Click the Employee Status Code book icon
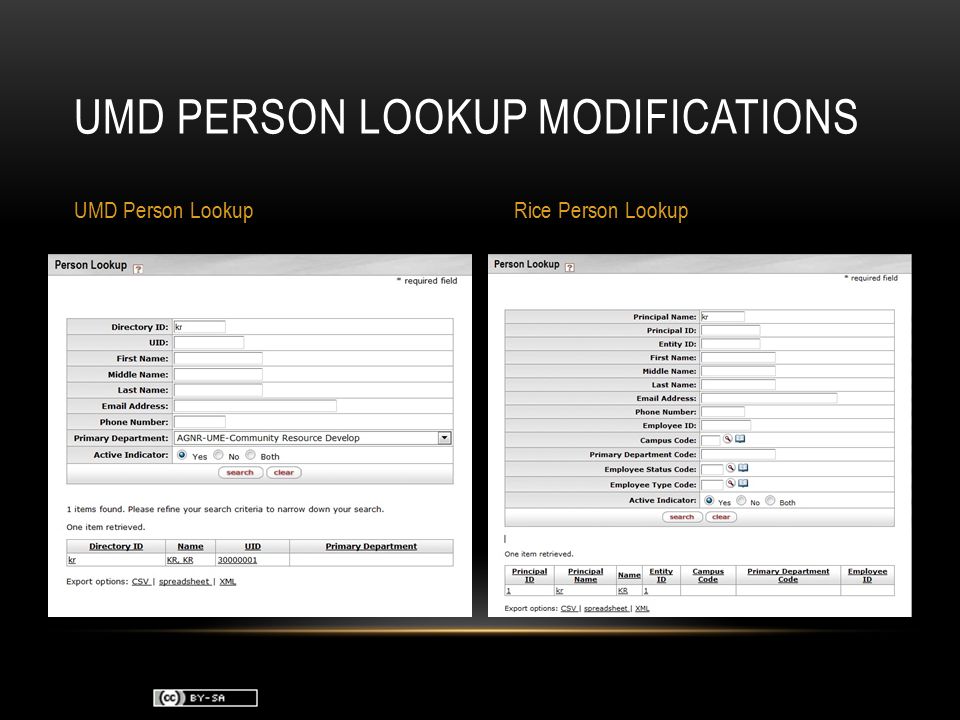The image size is (960, 720). click(743, 468)
